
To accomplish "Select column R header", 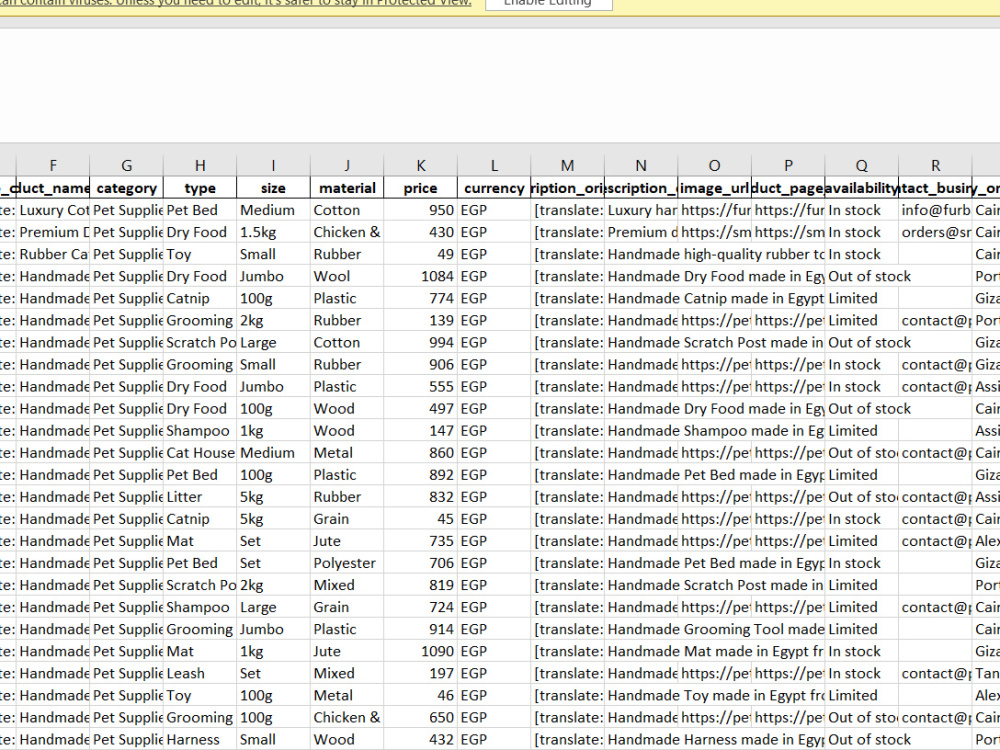I will pos(935,166).
